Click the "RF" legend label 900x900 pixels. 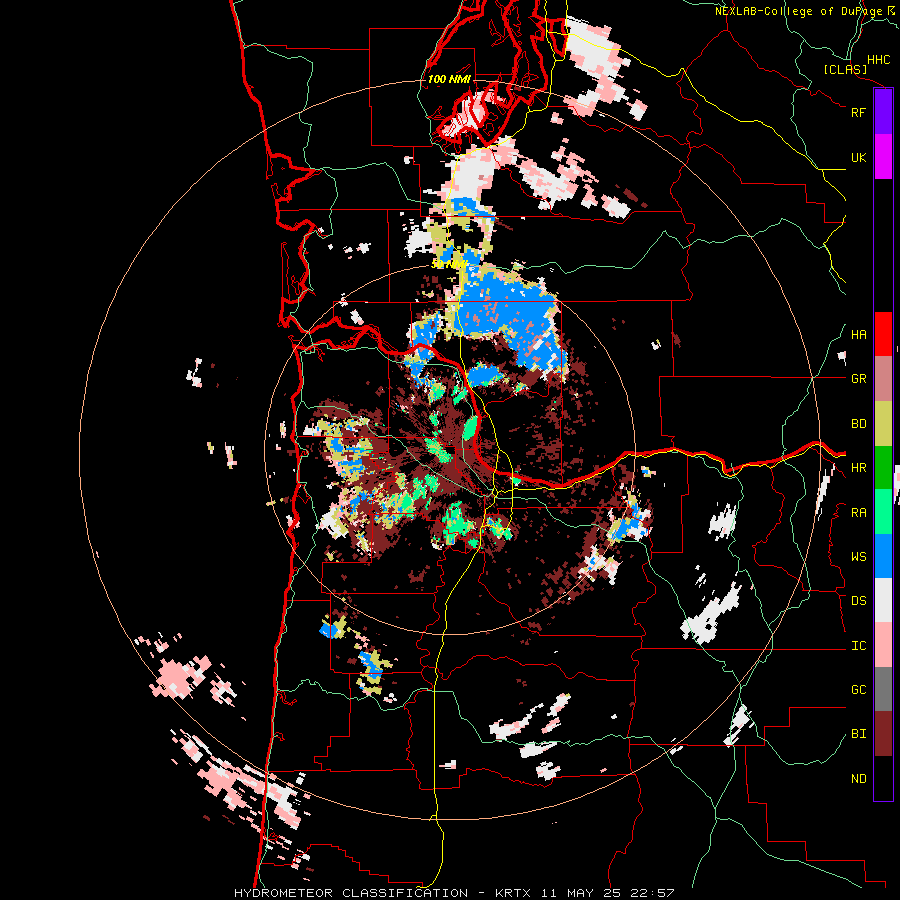click(858, 112)
